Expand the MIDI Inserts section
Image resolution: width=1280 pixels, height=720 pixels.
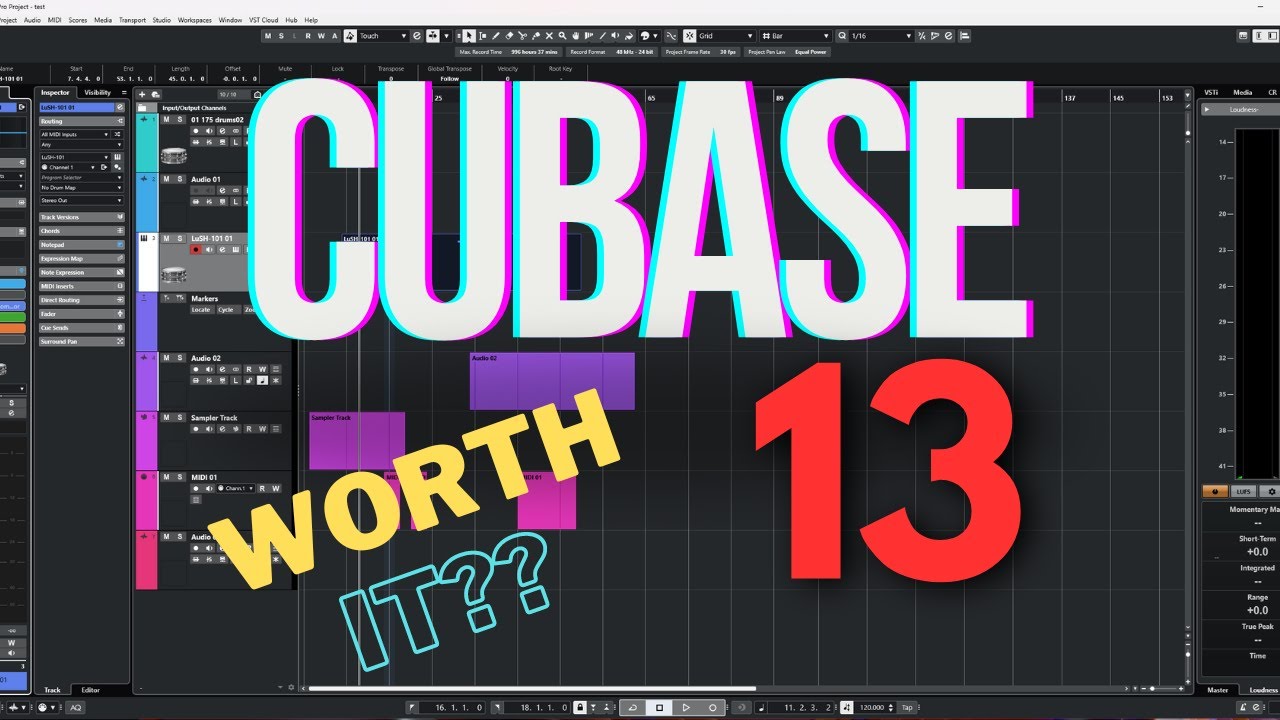tap(81, 286)
